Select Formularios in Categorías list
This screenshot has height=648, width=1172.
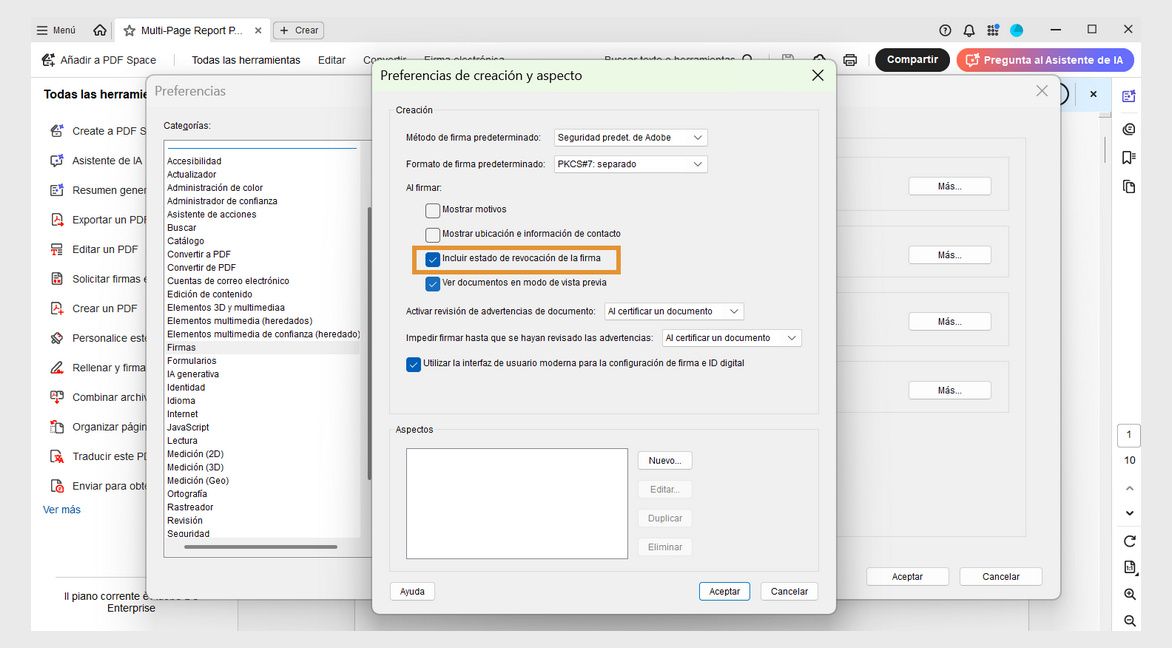click(191, 361)
